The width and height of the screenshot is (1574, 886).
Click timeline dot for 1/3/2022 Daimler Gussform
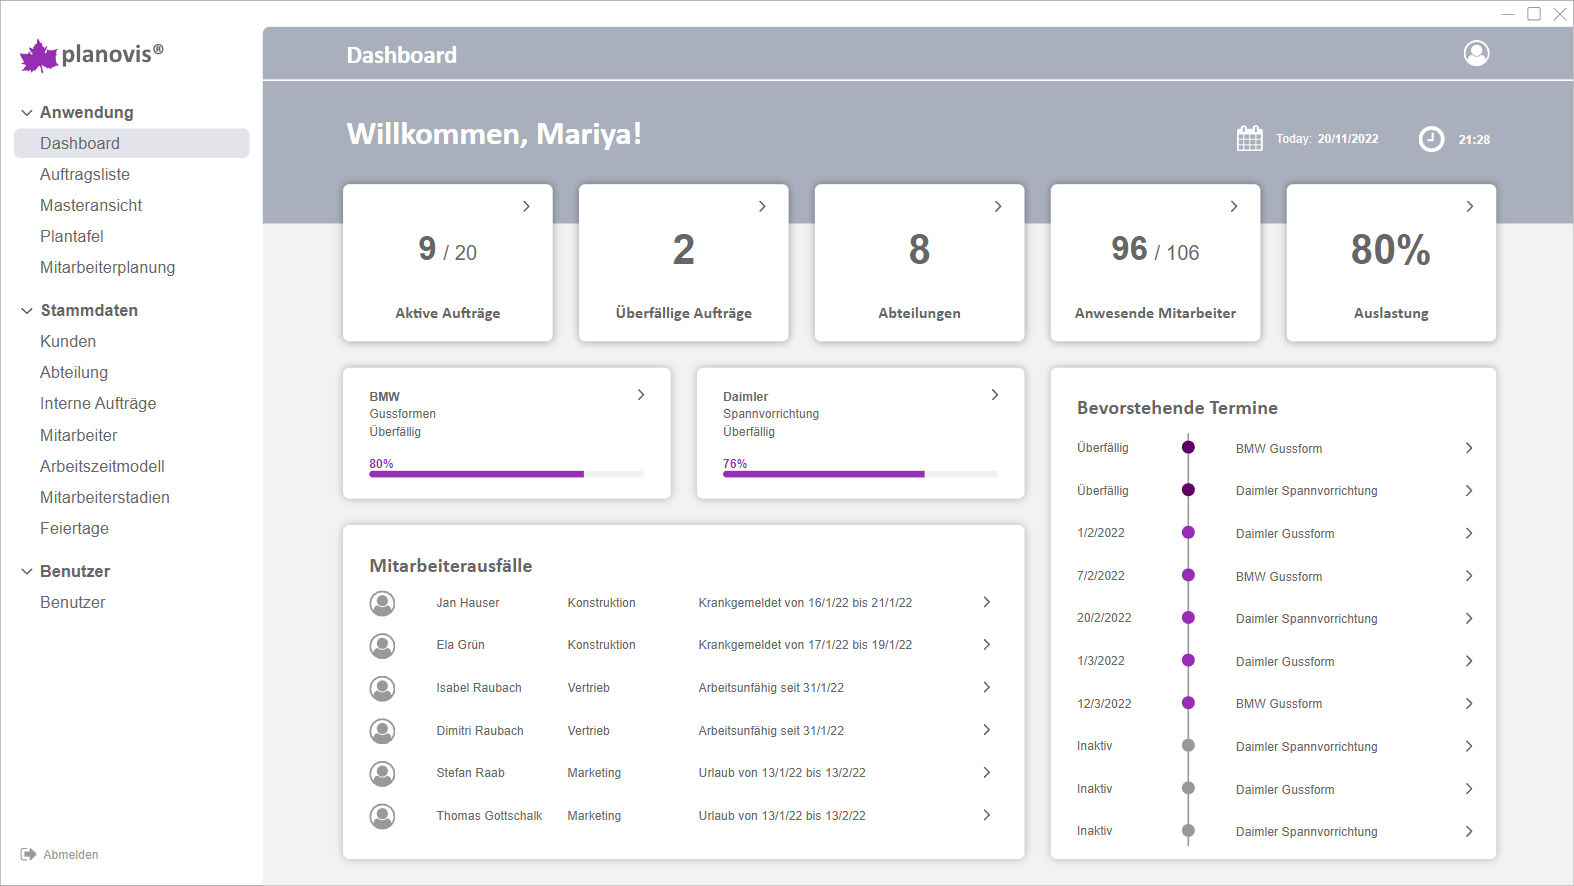(x=1188, y=660)
